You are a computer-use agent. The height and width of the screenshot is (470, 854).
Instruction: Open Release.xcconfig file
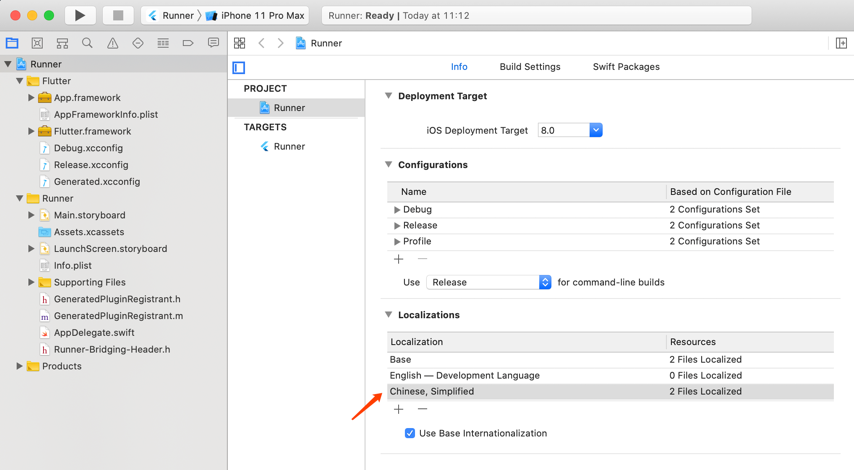(x=91, y=165)
